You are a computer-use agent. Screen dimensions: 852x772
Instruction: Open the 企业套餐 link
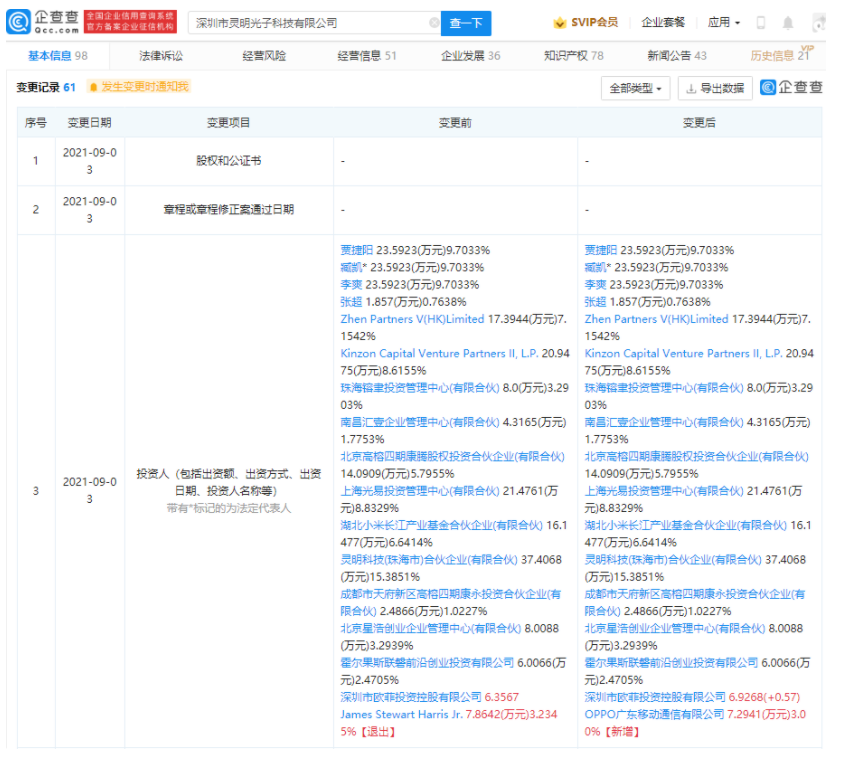point(663,22)
